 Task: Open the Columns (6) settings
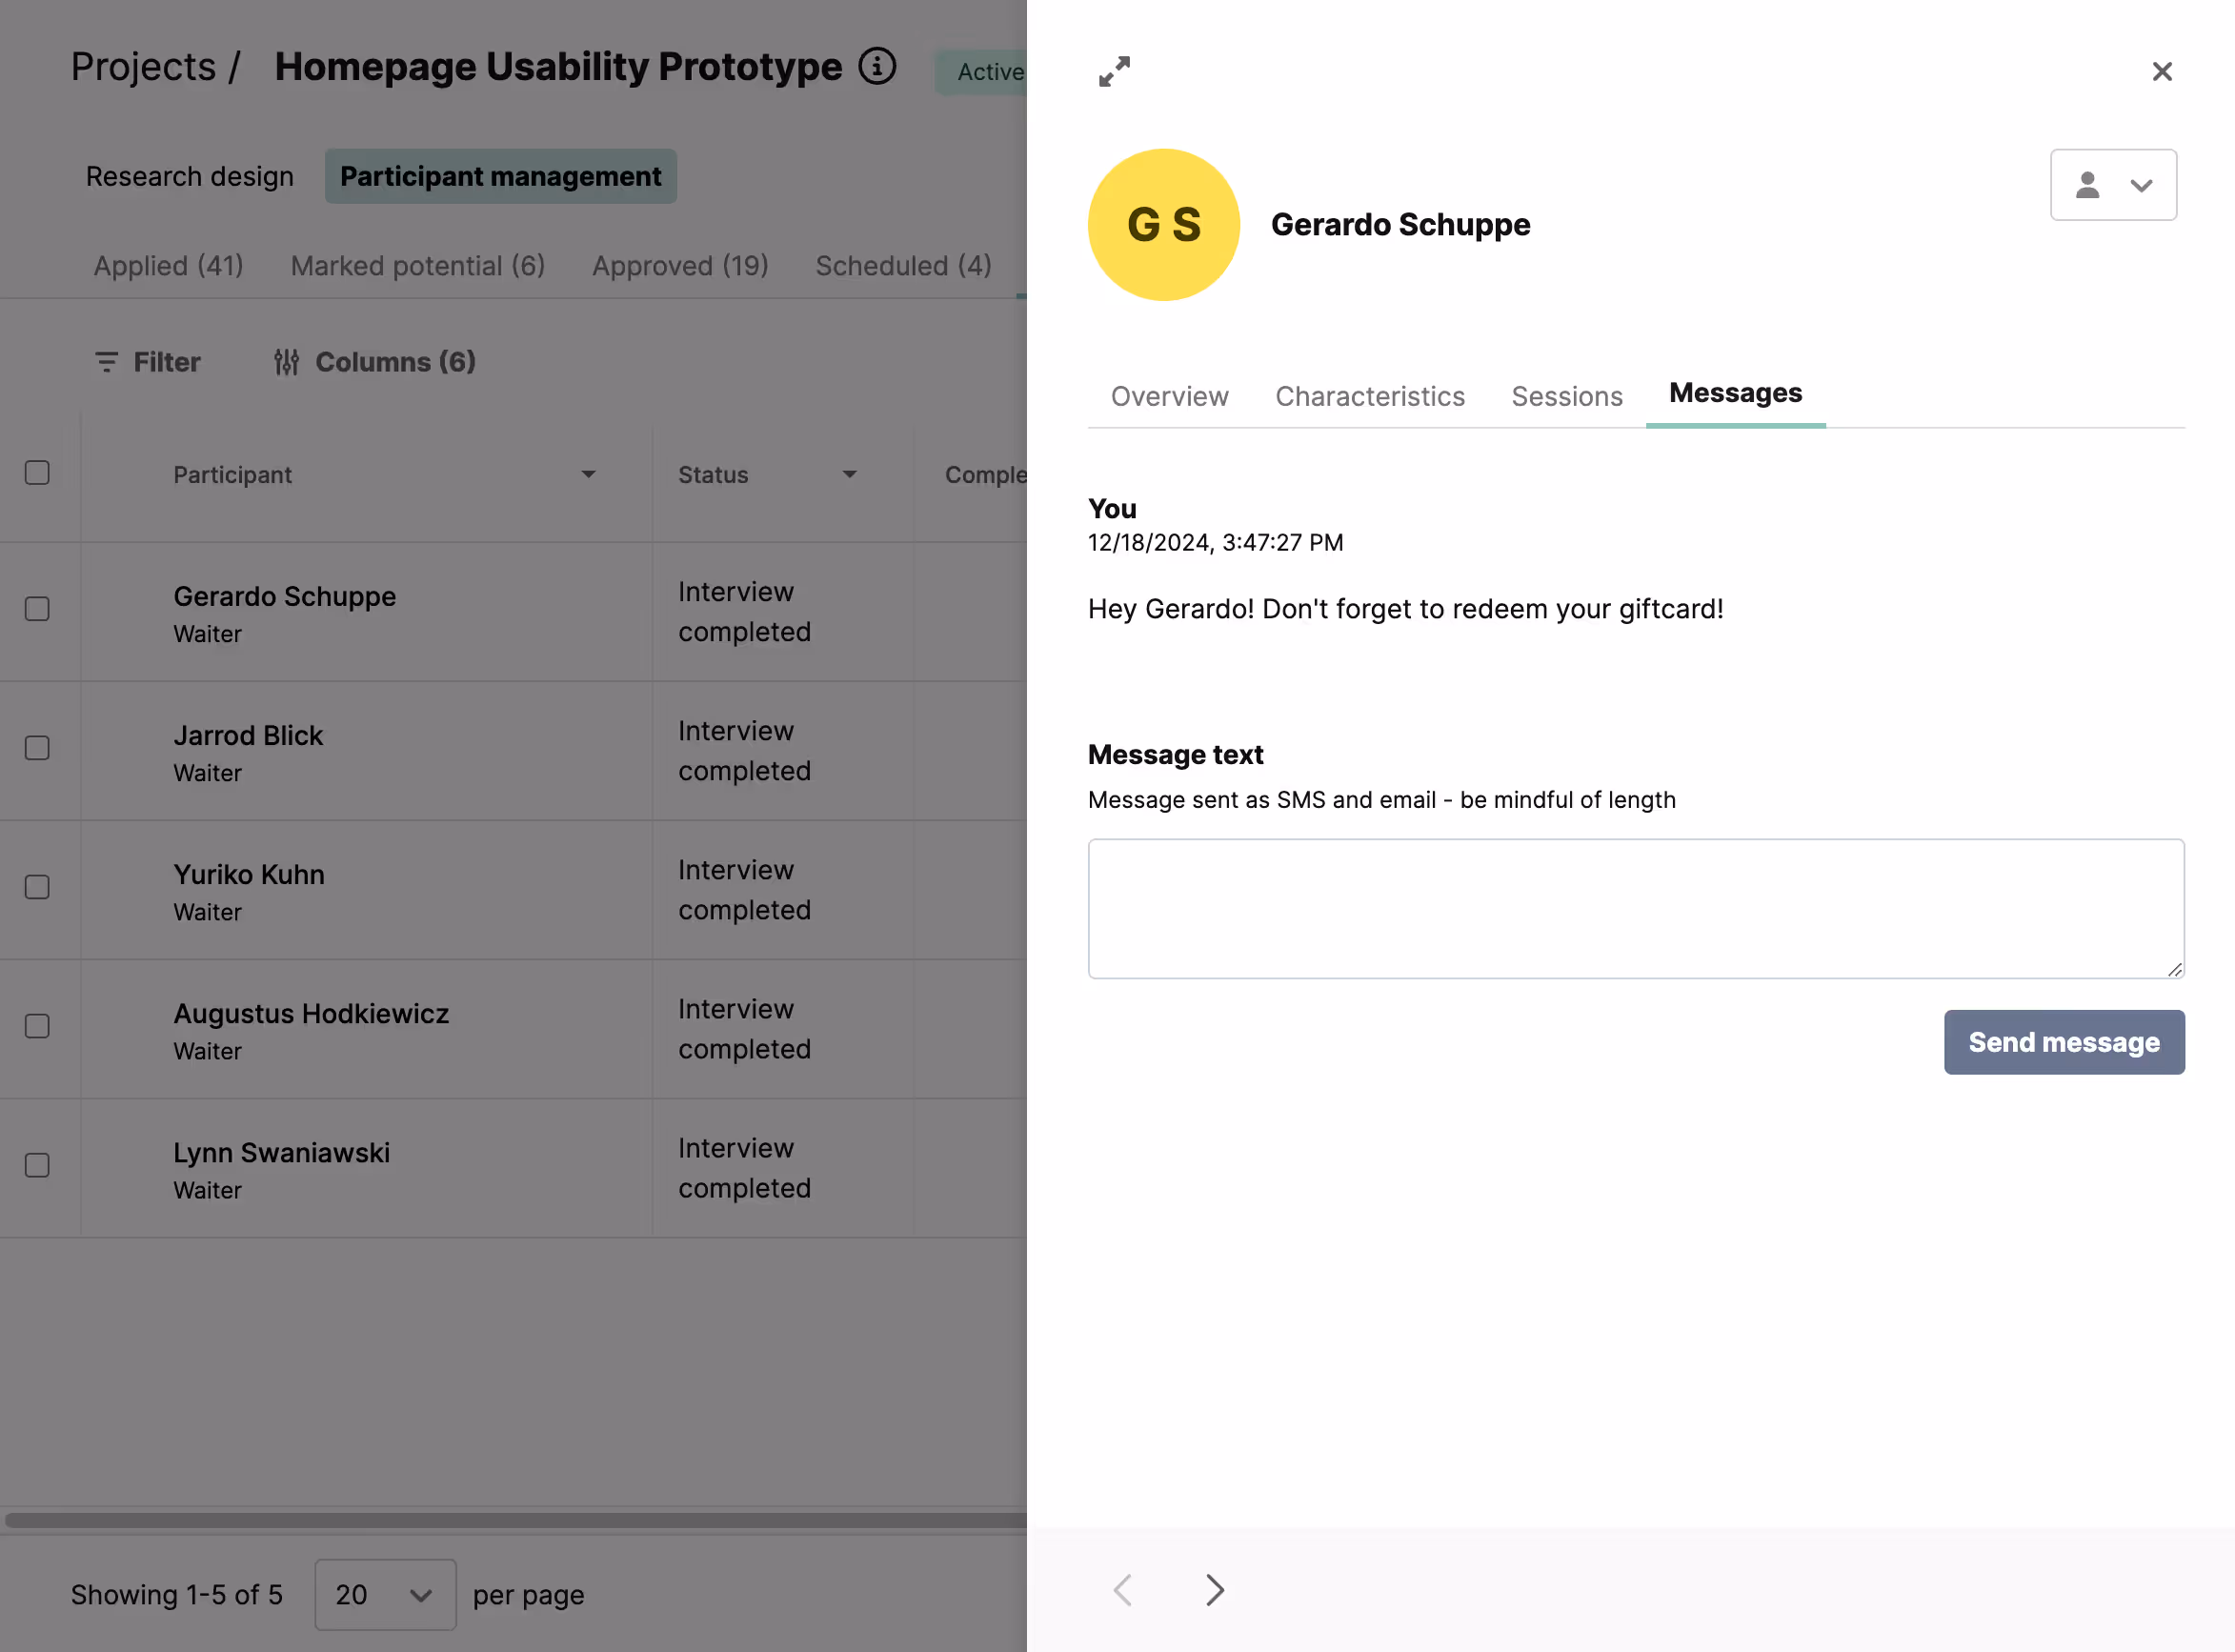pyautogui.click(x=375, y=362)
